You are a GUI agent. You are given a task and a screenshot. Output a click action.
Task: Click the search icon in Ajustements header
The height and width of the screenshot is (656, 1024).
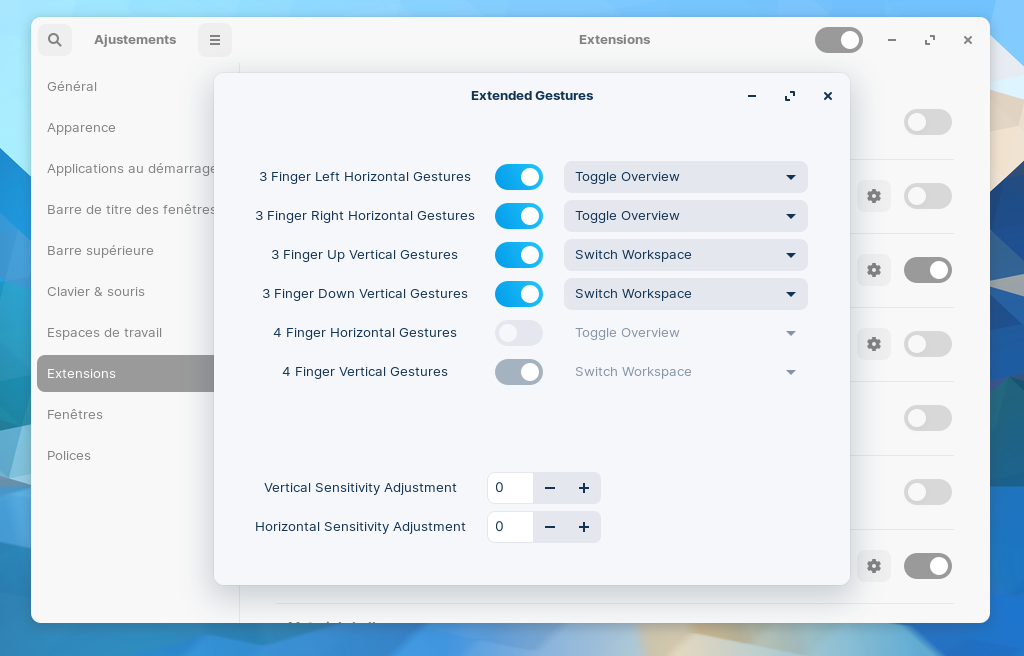[55, 40]
